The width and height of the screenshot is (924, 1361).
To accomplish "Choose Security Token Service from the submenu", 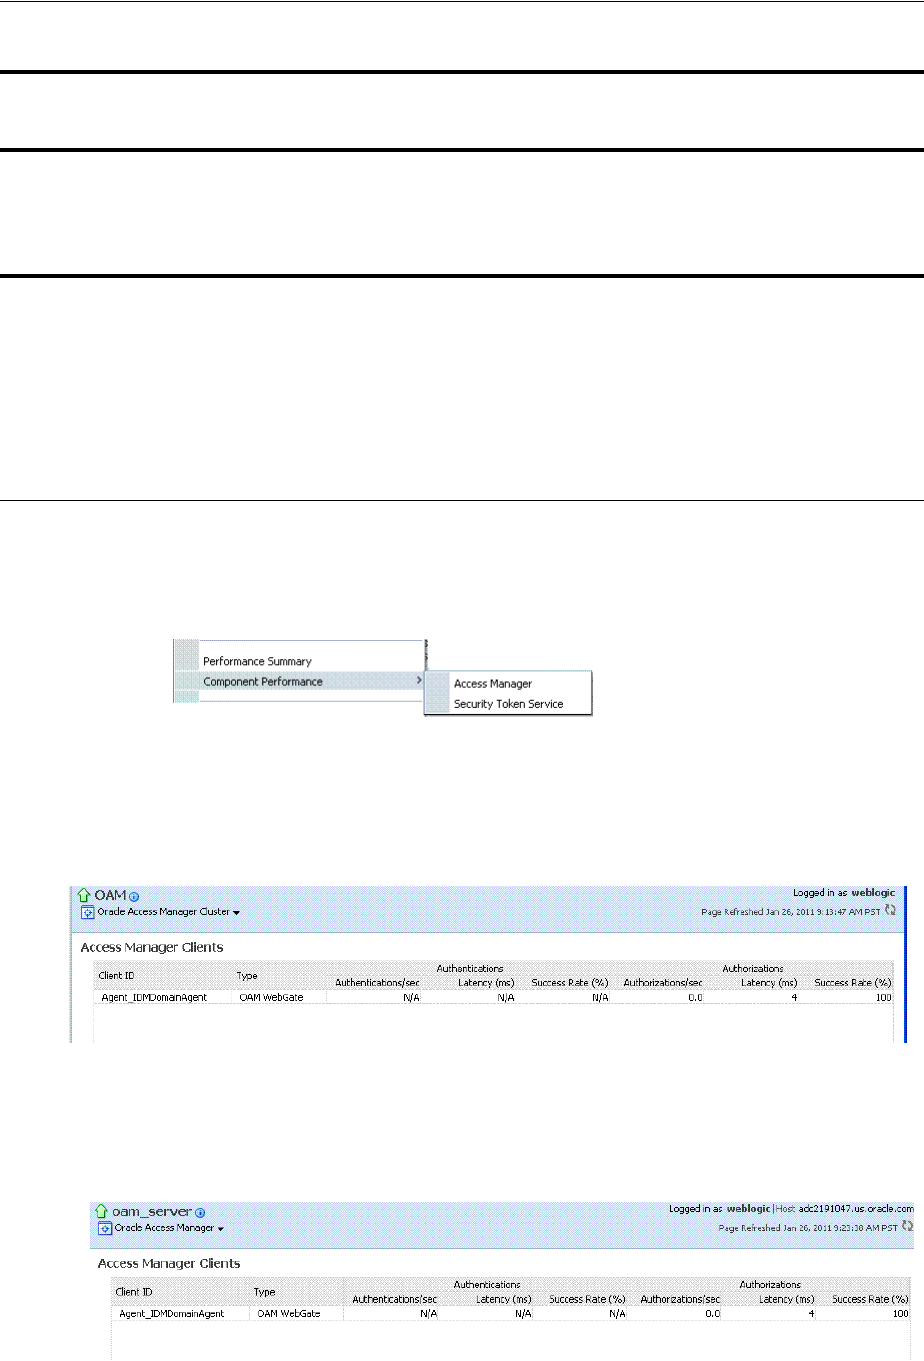I will [x=508, y=704].
